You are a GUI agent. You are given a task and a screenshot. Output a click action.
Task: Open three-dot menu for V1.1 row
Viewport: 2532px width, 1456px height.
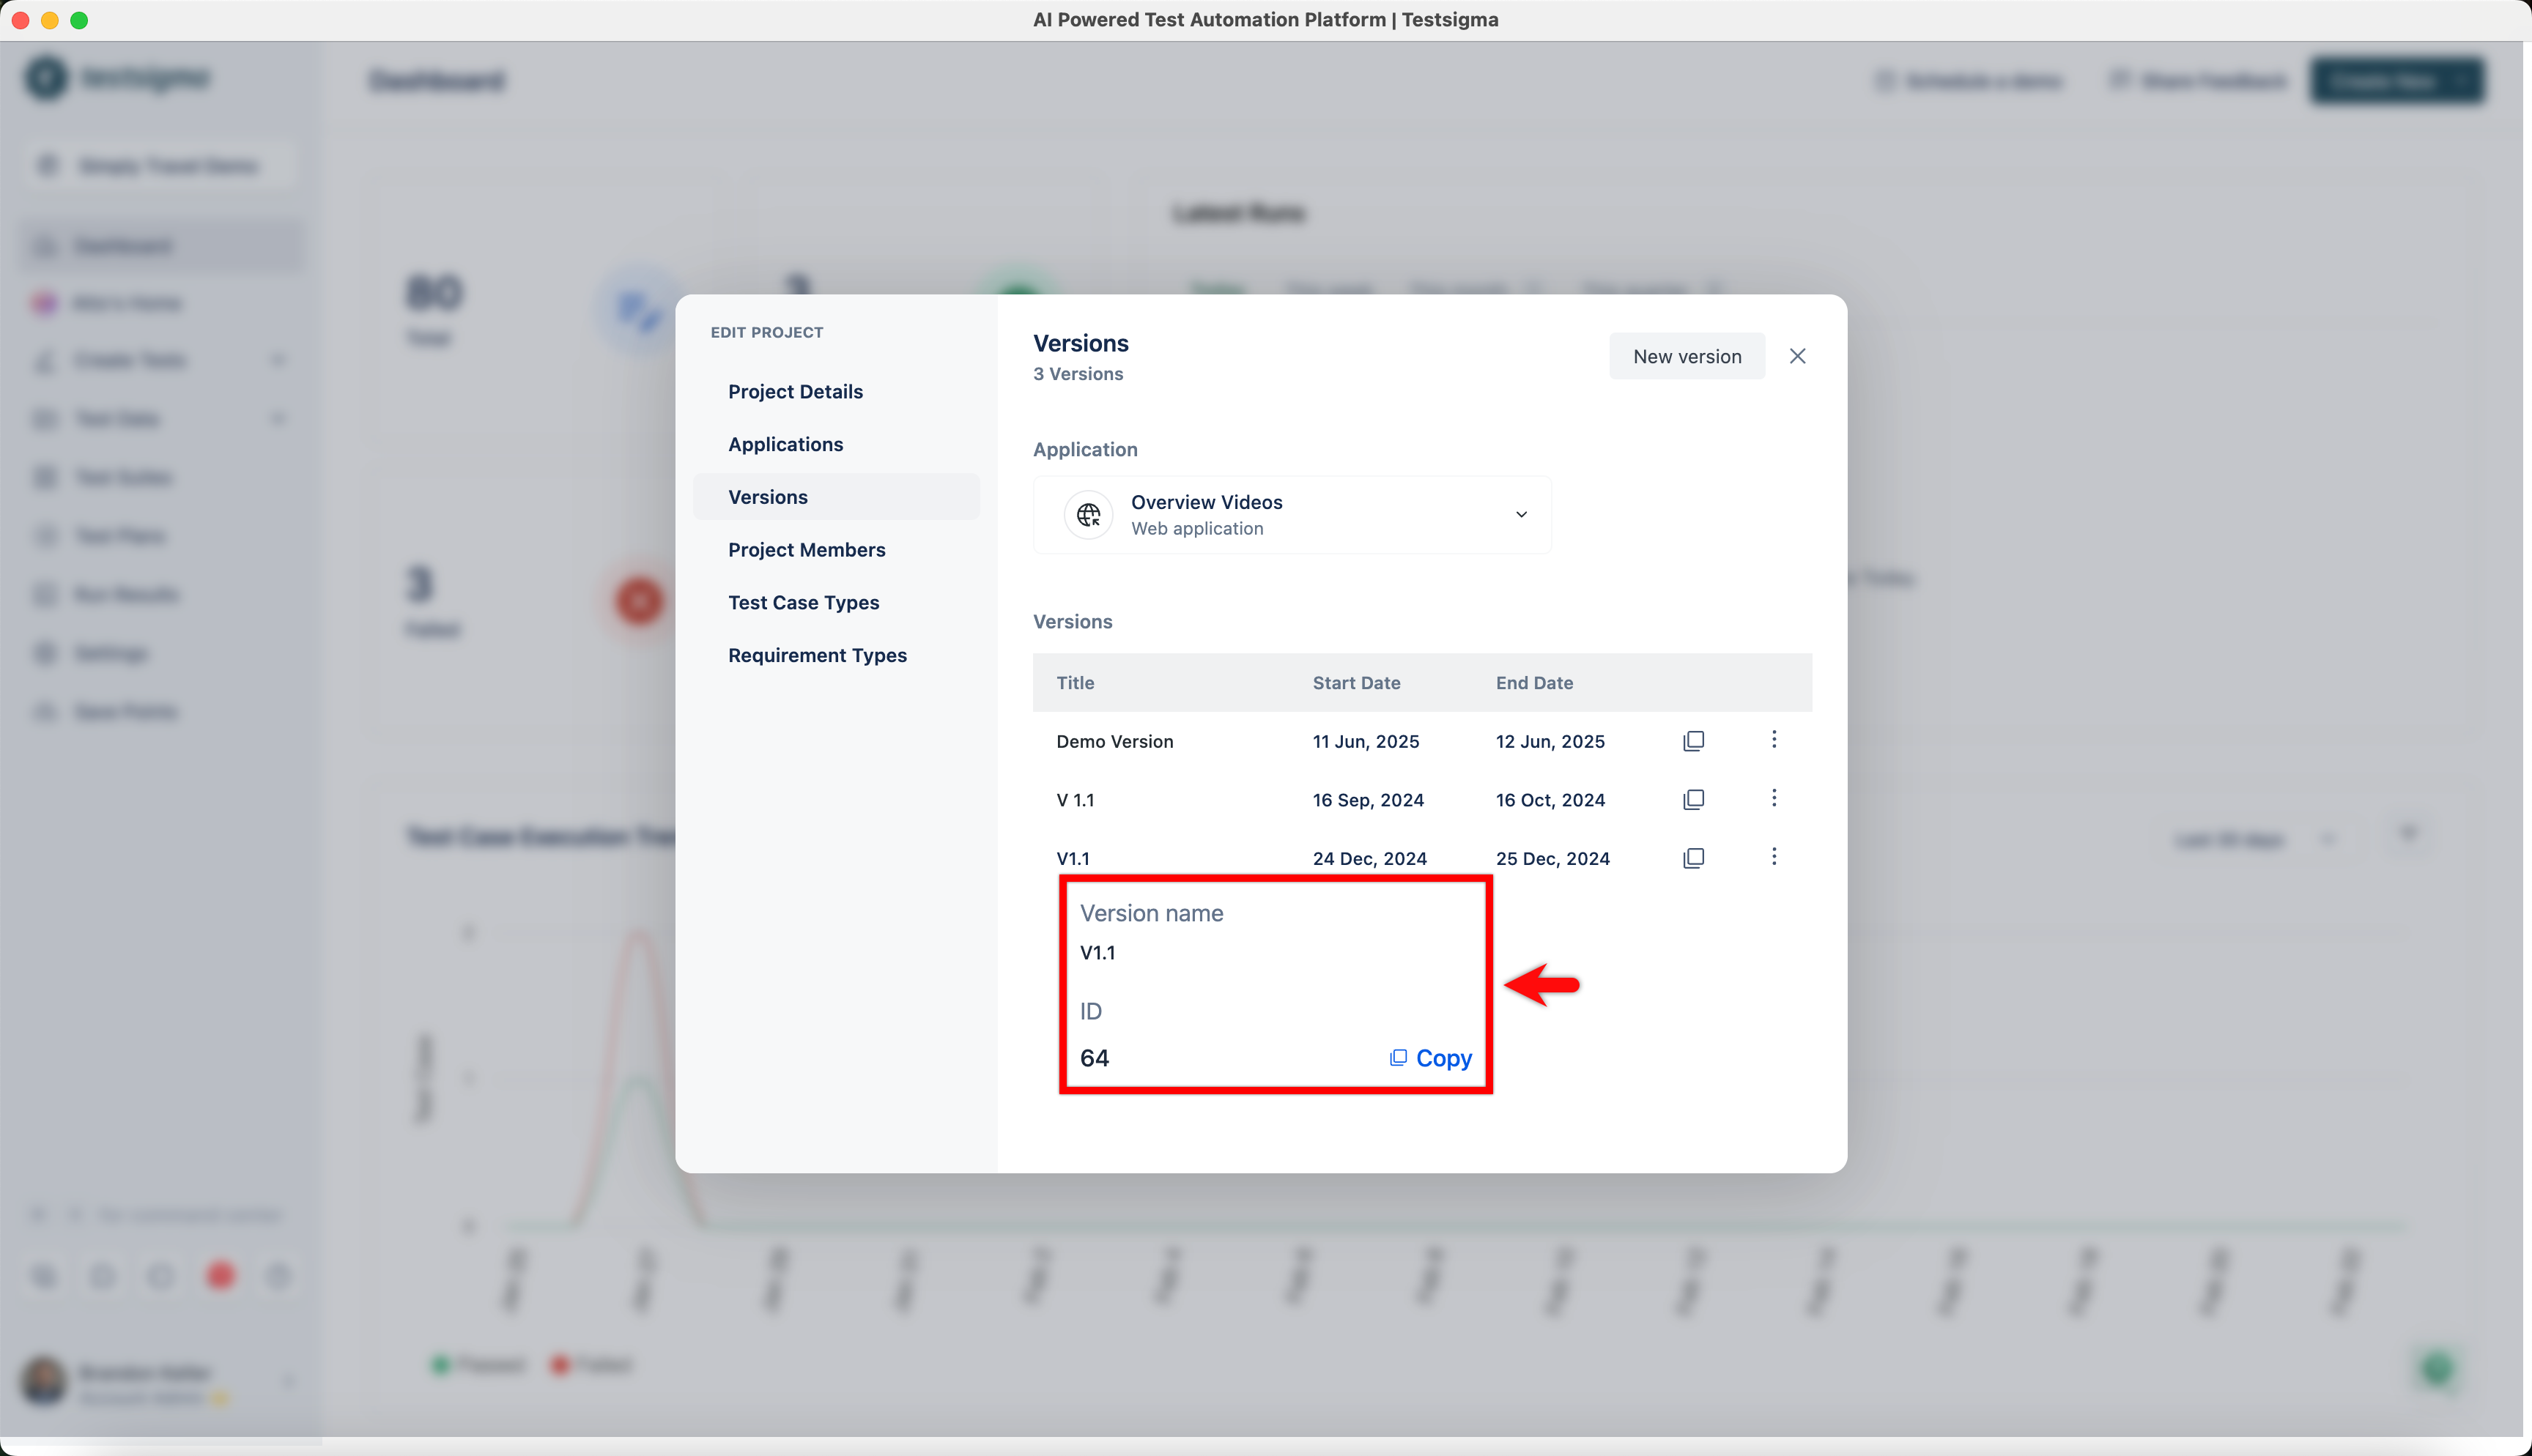pyautogui.click(x=1774, y=856)
